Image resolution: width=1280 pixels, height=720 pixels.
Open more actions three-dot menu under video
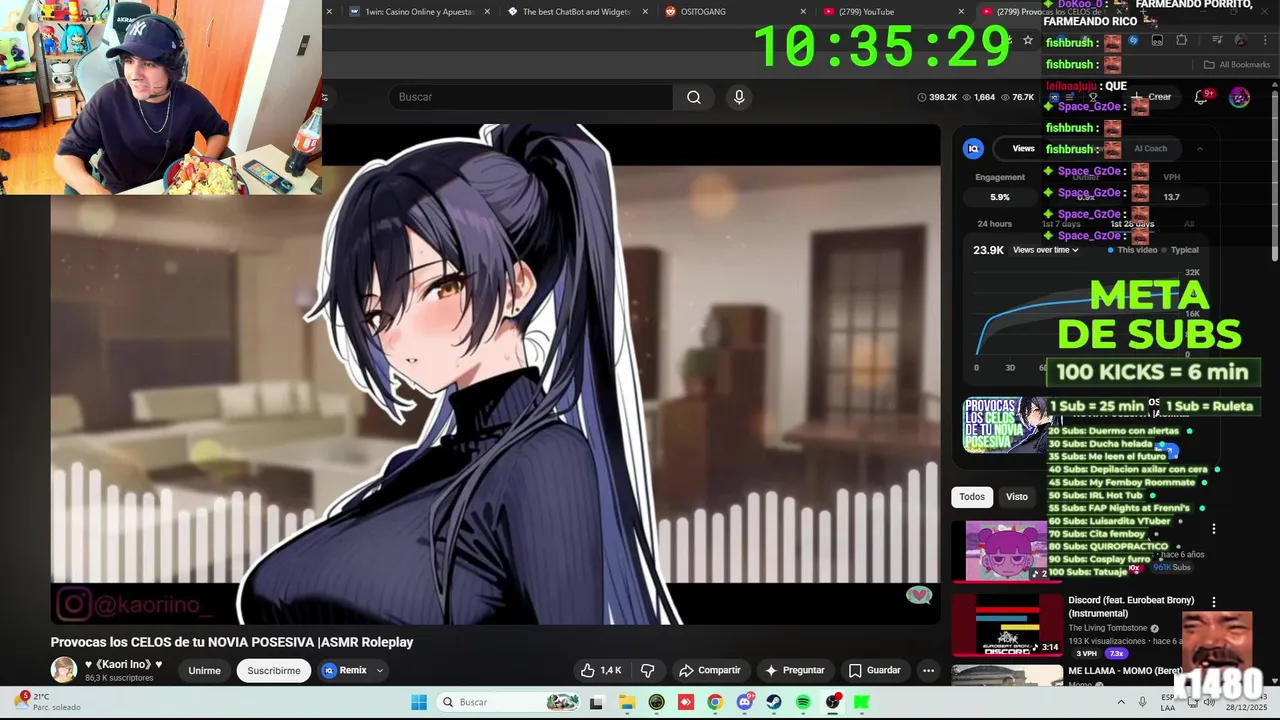click(x=928, y=670)
